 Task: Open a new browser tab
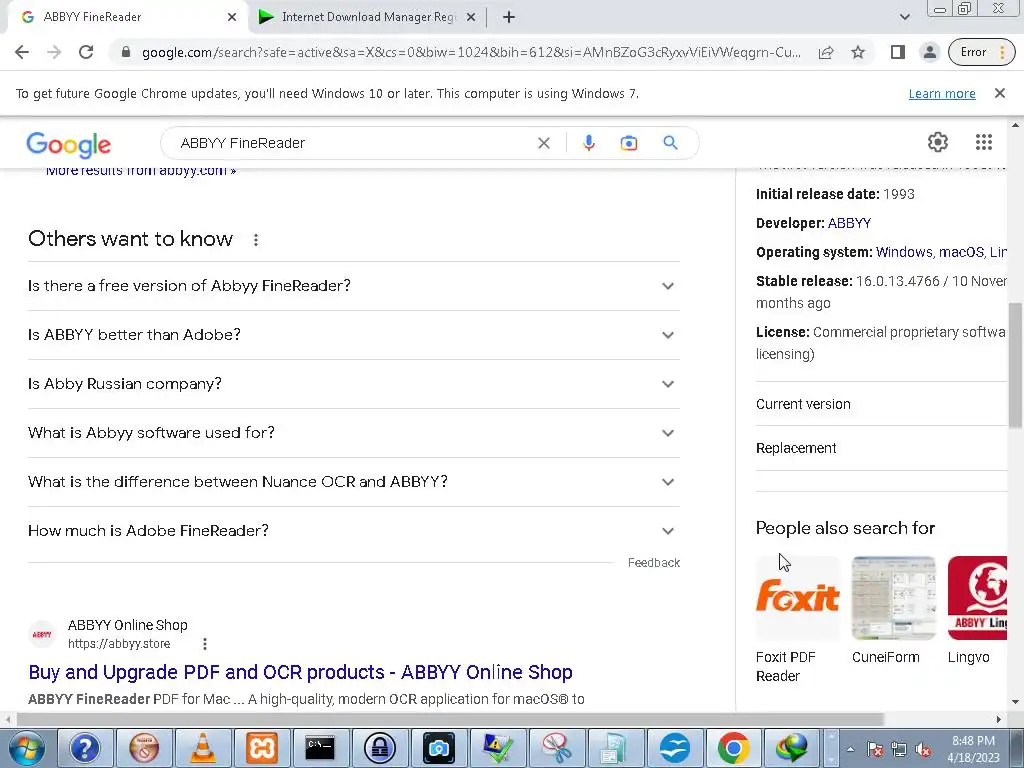click(509, 17)
